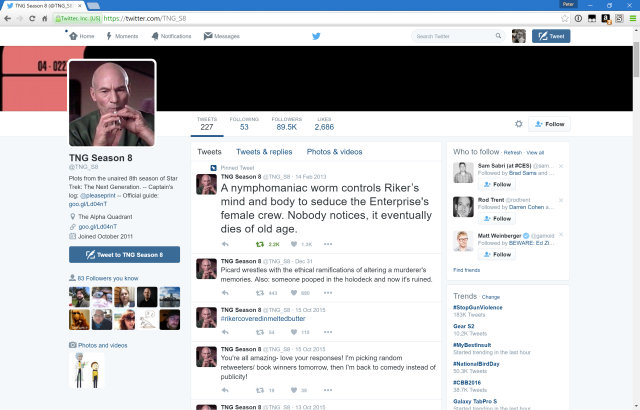Retweet the #rikercoveredinmeltedbutter tweet
The image size is (640, 410).
(x=265, y=332)
